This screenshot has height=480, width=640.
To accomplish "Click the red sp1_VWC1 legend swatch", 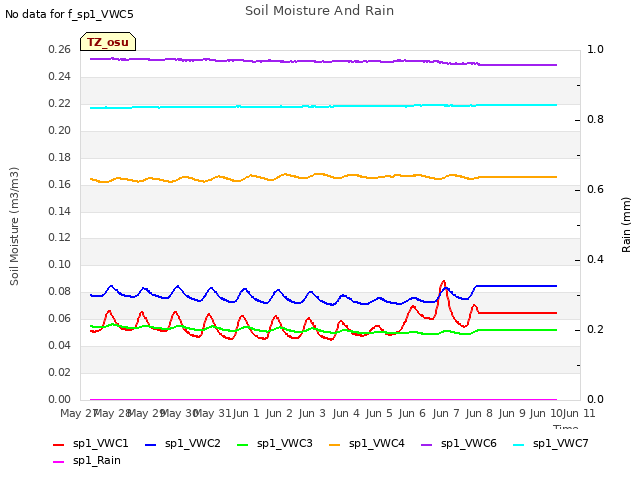I will tap(59, 444).
